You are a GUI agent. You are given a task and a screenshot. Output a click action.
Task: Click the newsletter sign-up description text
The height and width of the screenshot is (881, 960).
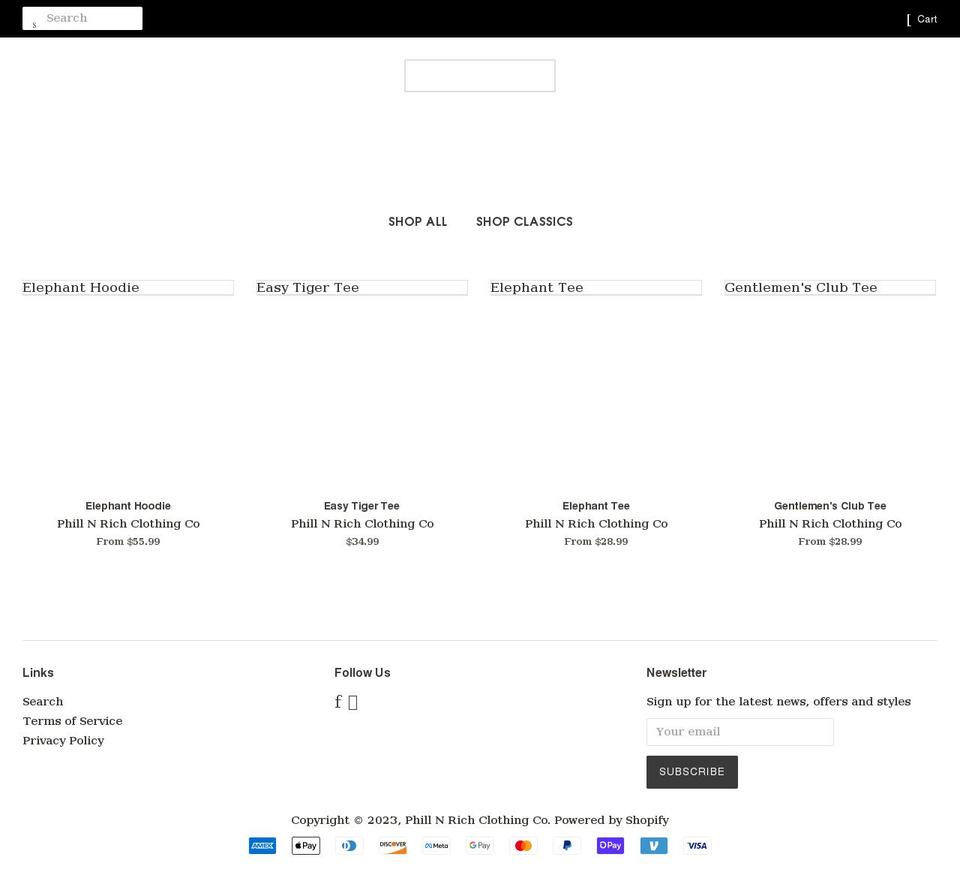coord(779,702)
